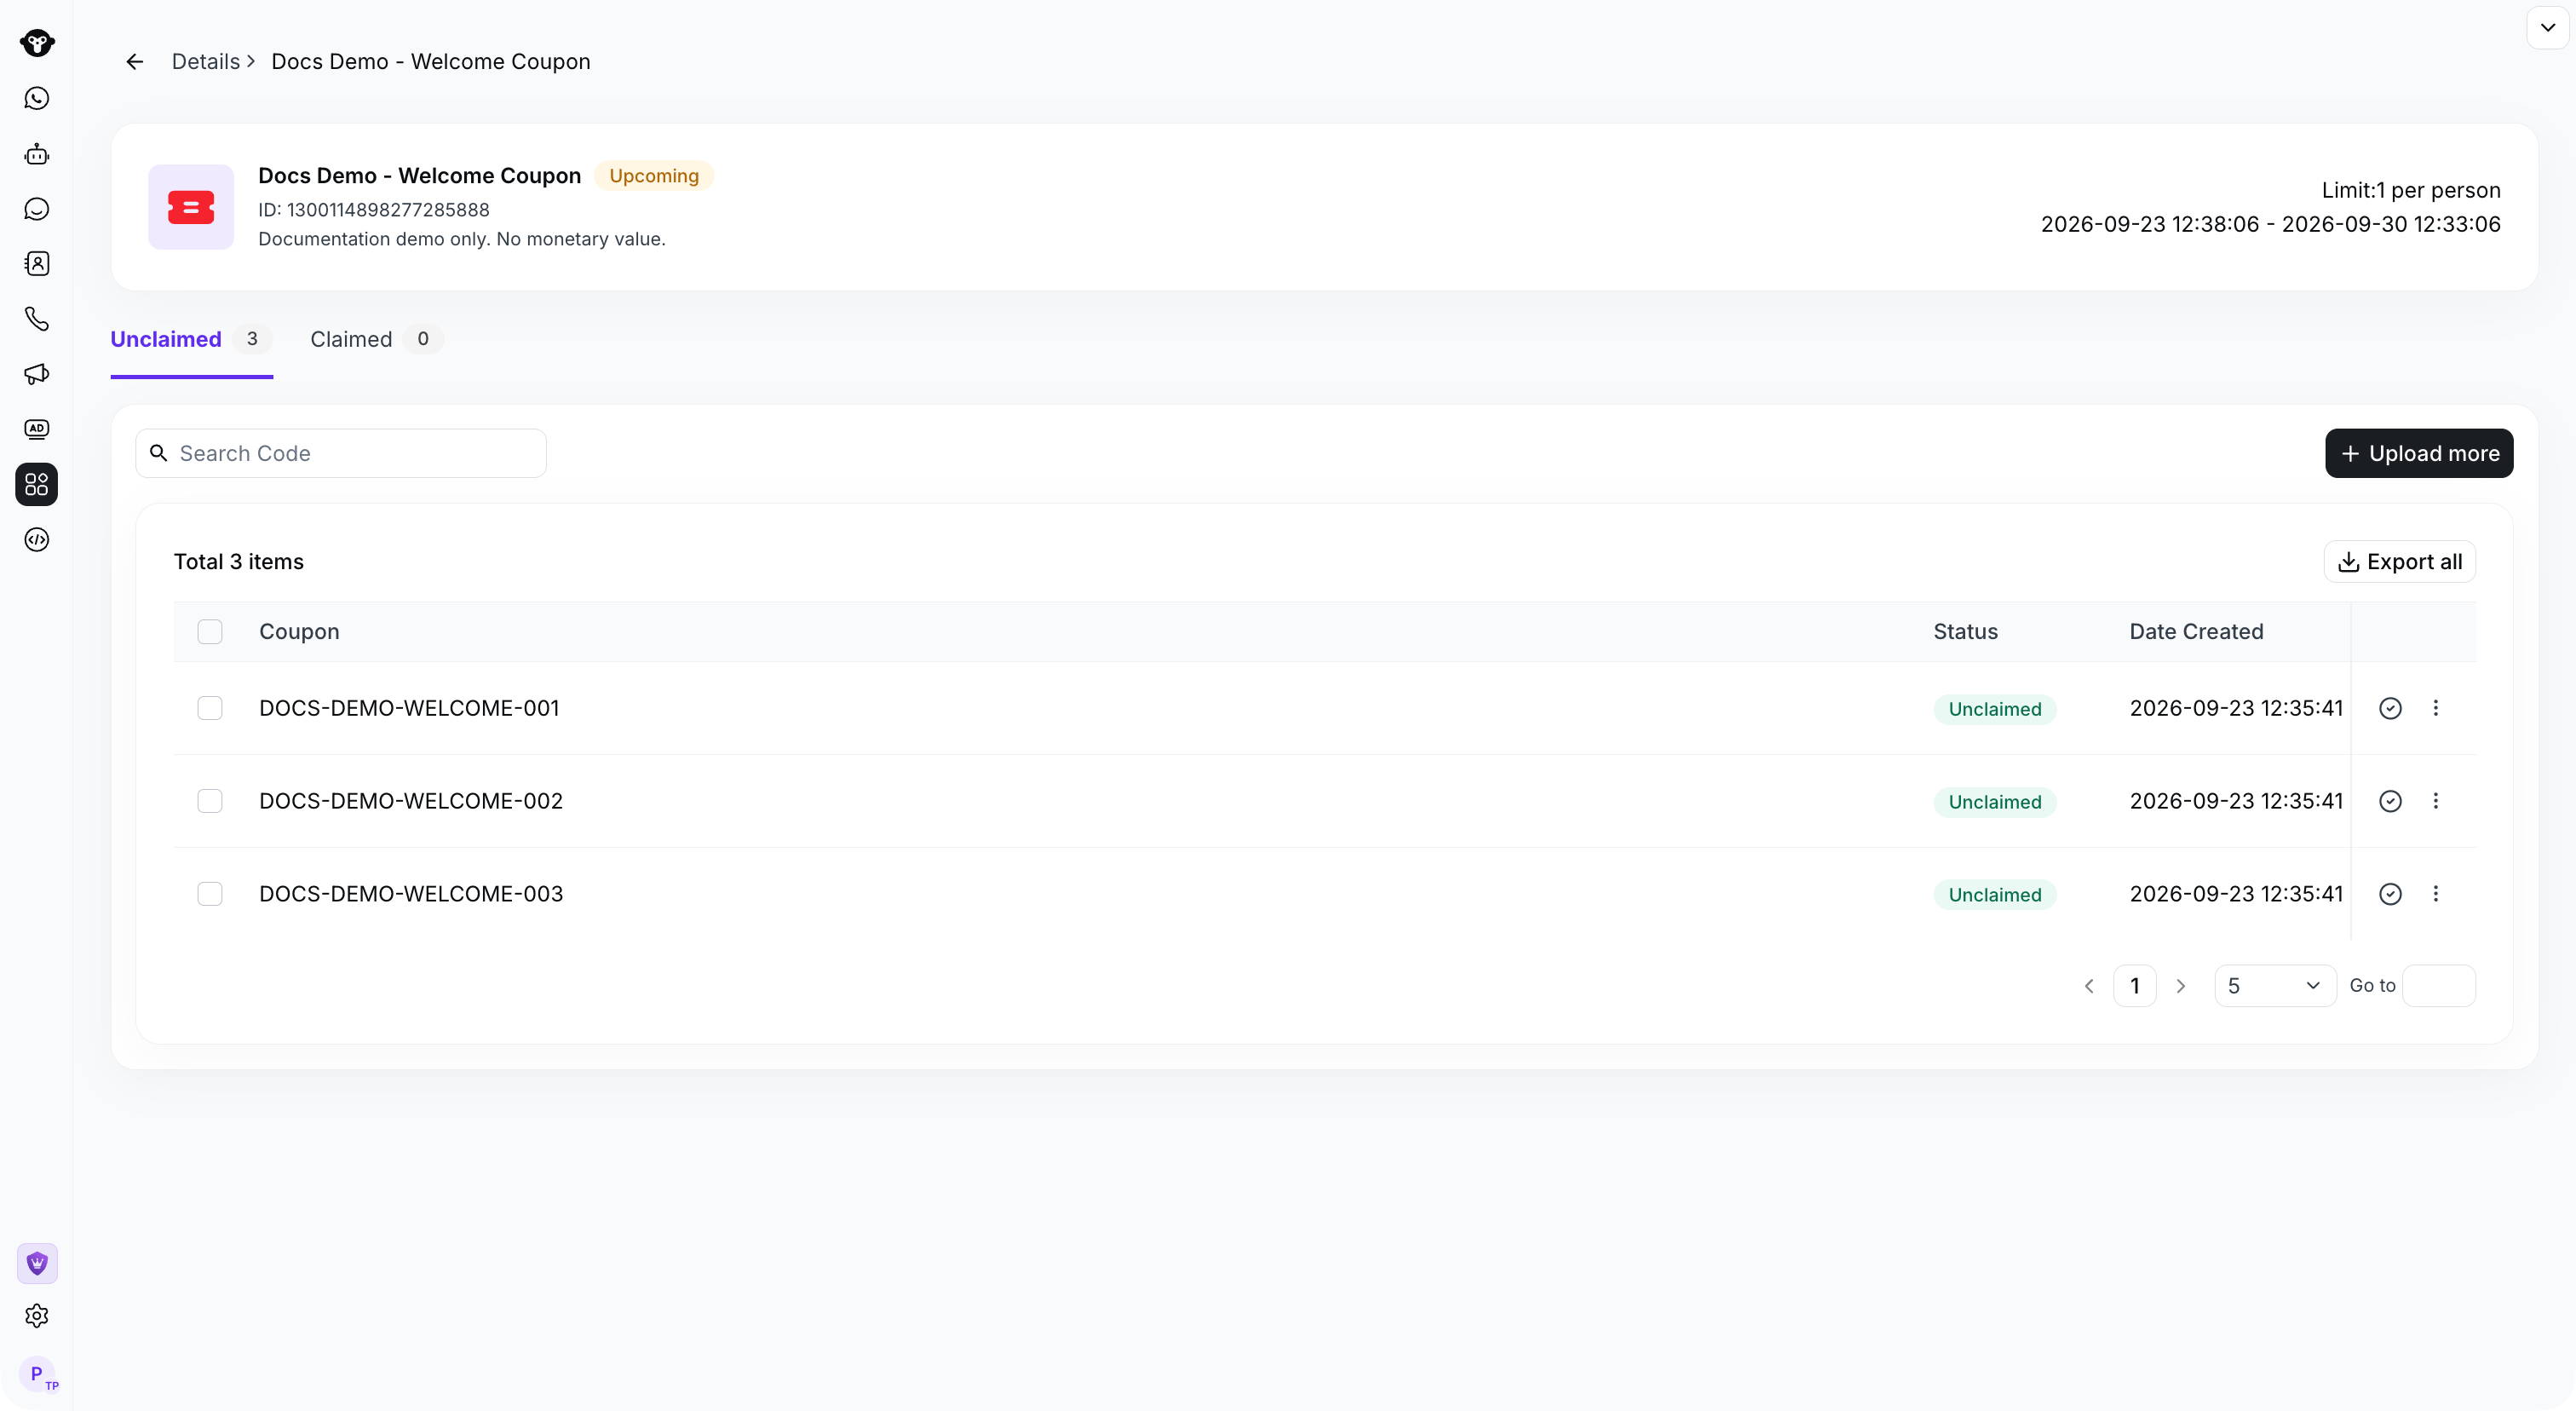Select the apps grid sidebar icon
This screenshot has width=2576, height=1411.
pos(37,484)
